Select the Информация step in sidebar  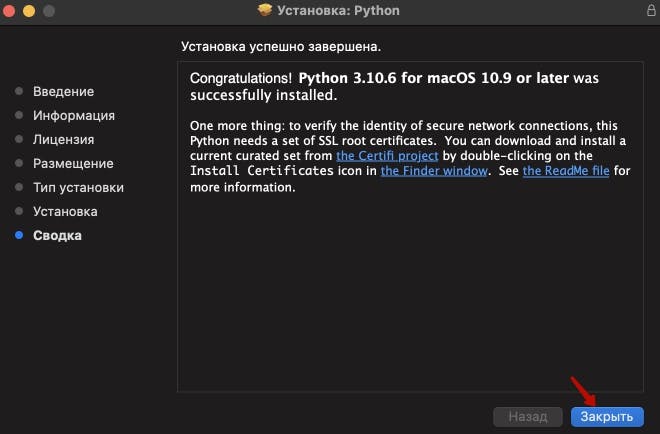[x=74, y=115]
